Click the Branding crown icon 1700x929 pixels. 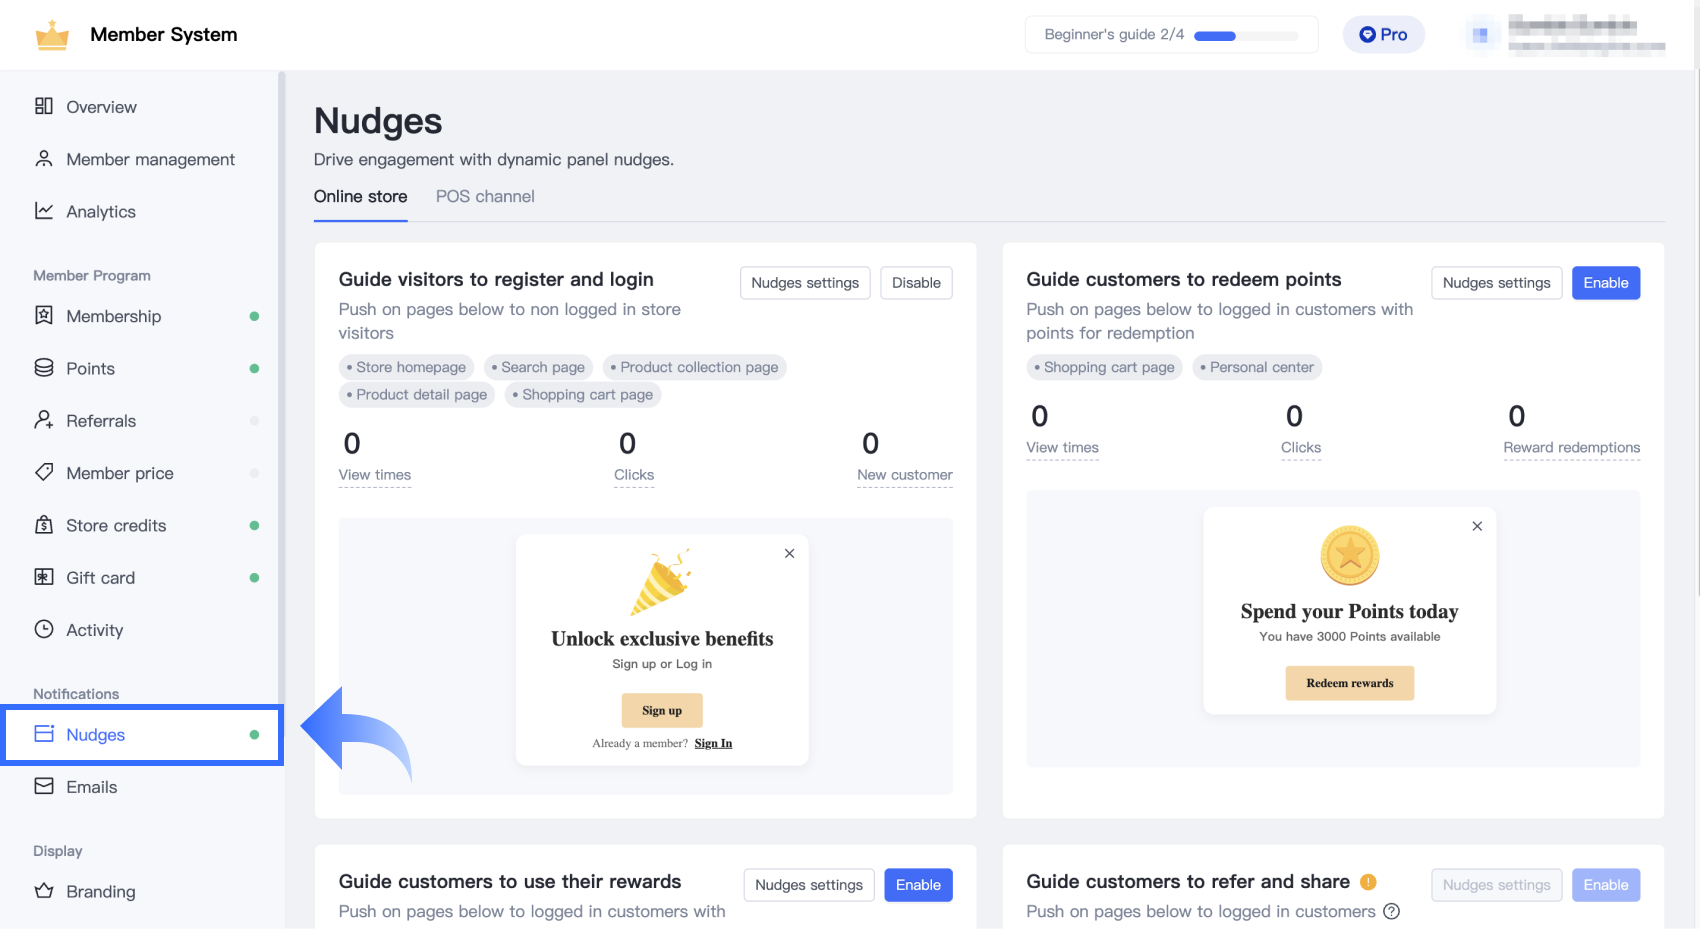pos(44,891)
